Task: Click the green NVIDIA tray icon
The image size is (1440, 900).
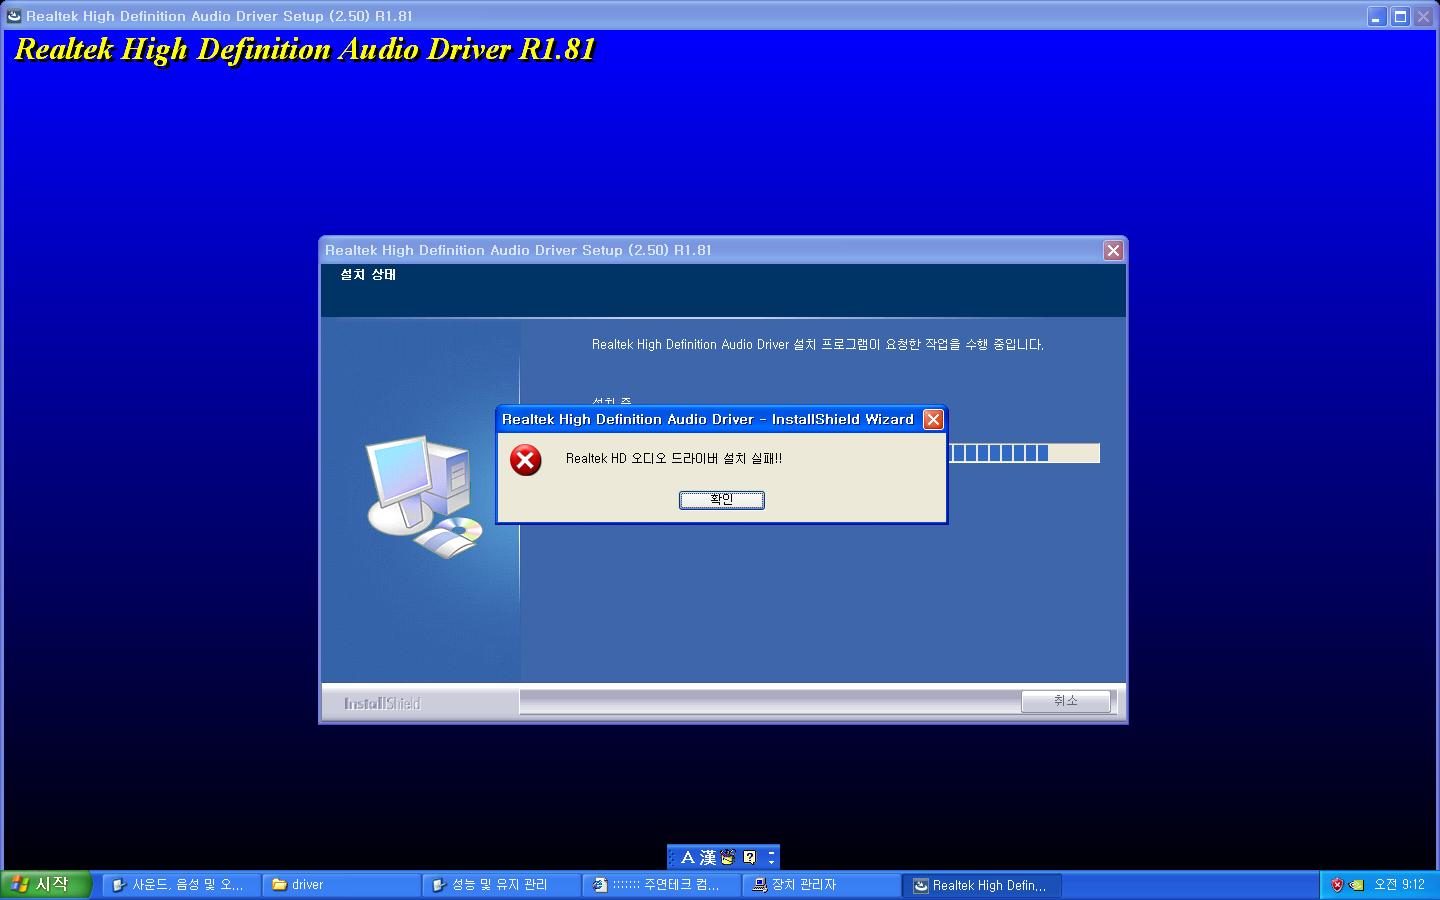Action: coord(1356,885)
